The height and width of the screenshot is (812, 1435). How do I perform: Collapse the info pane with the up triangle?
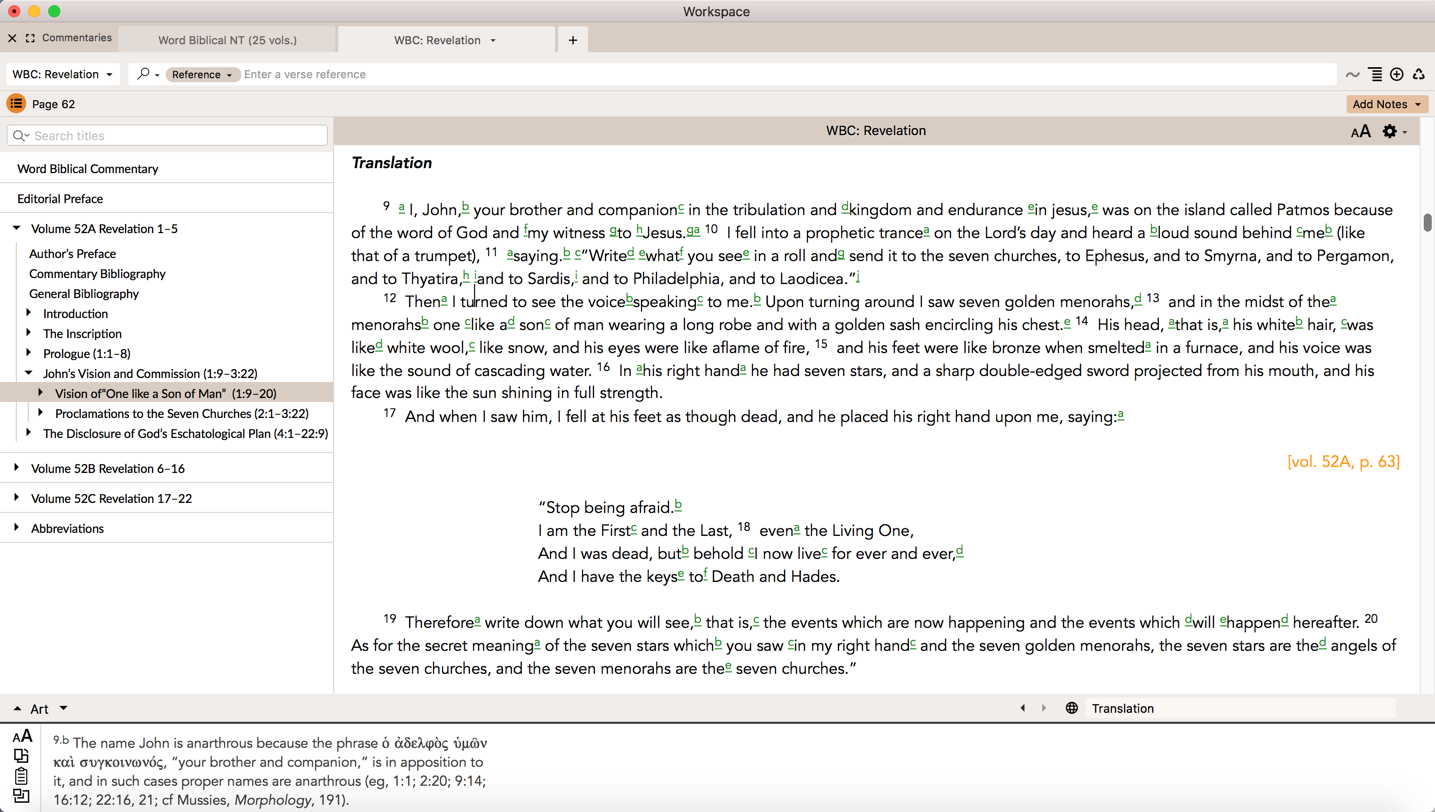(x=17, y=709)
